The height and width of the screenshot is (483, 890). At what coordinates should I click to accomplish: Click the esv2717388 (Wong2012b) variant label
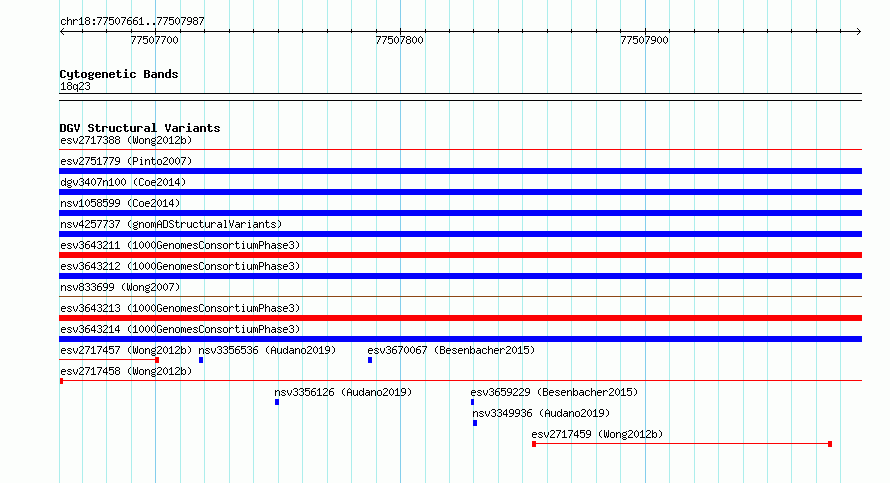pos(126,140)
